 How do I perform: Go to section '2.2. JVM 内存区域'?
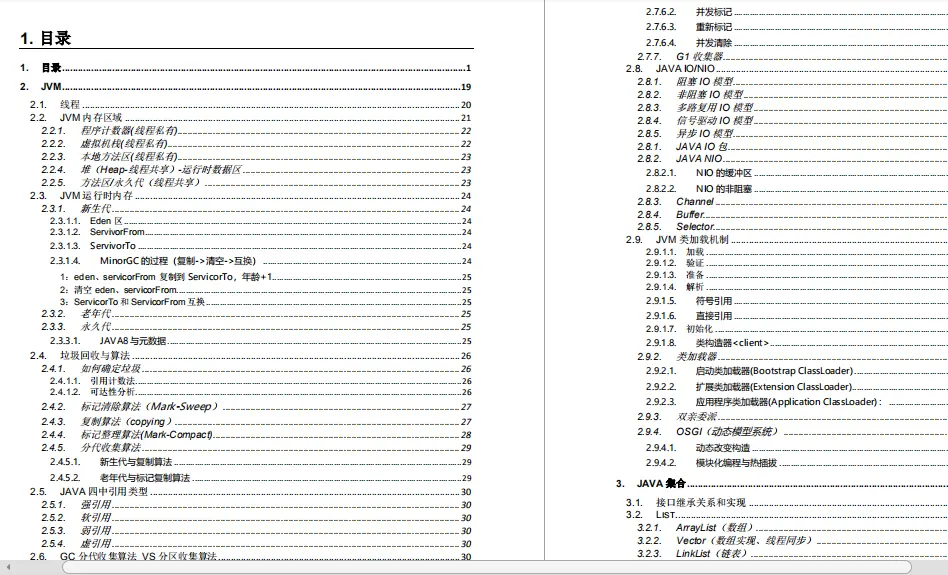[250, 118]
